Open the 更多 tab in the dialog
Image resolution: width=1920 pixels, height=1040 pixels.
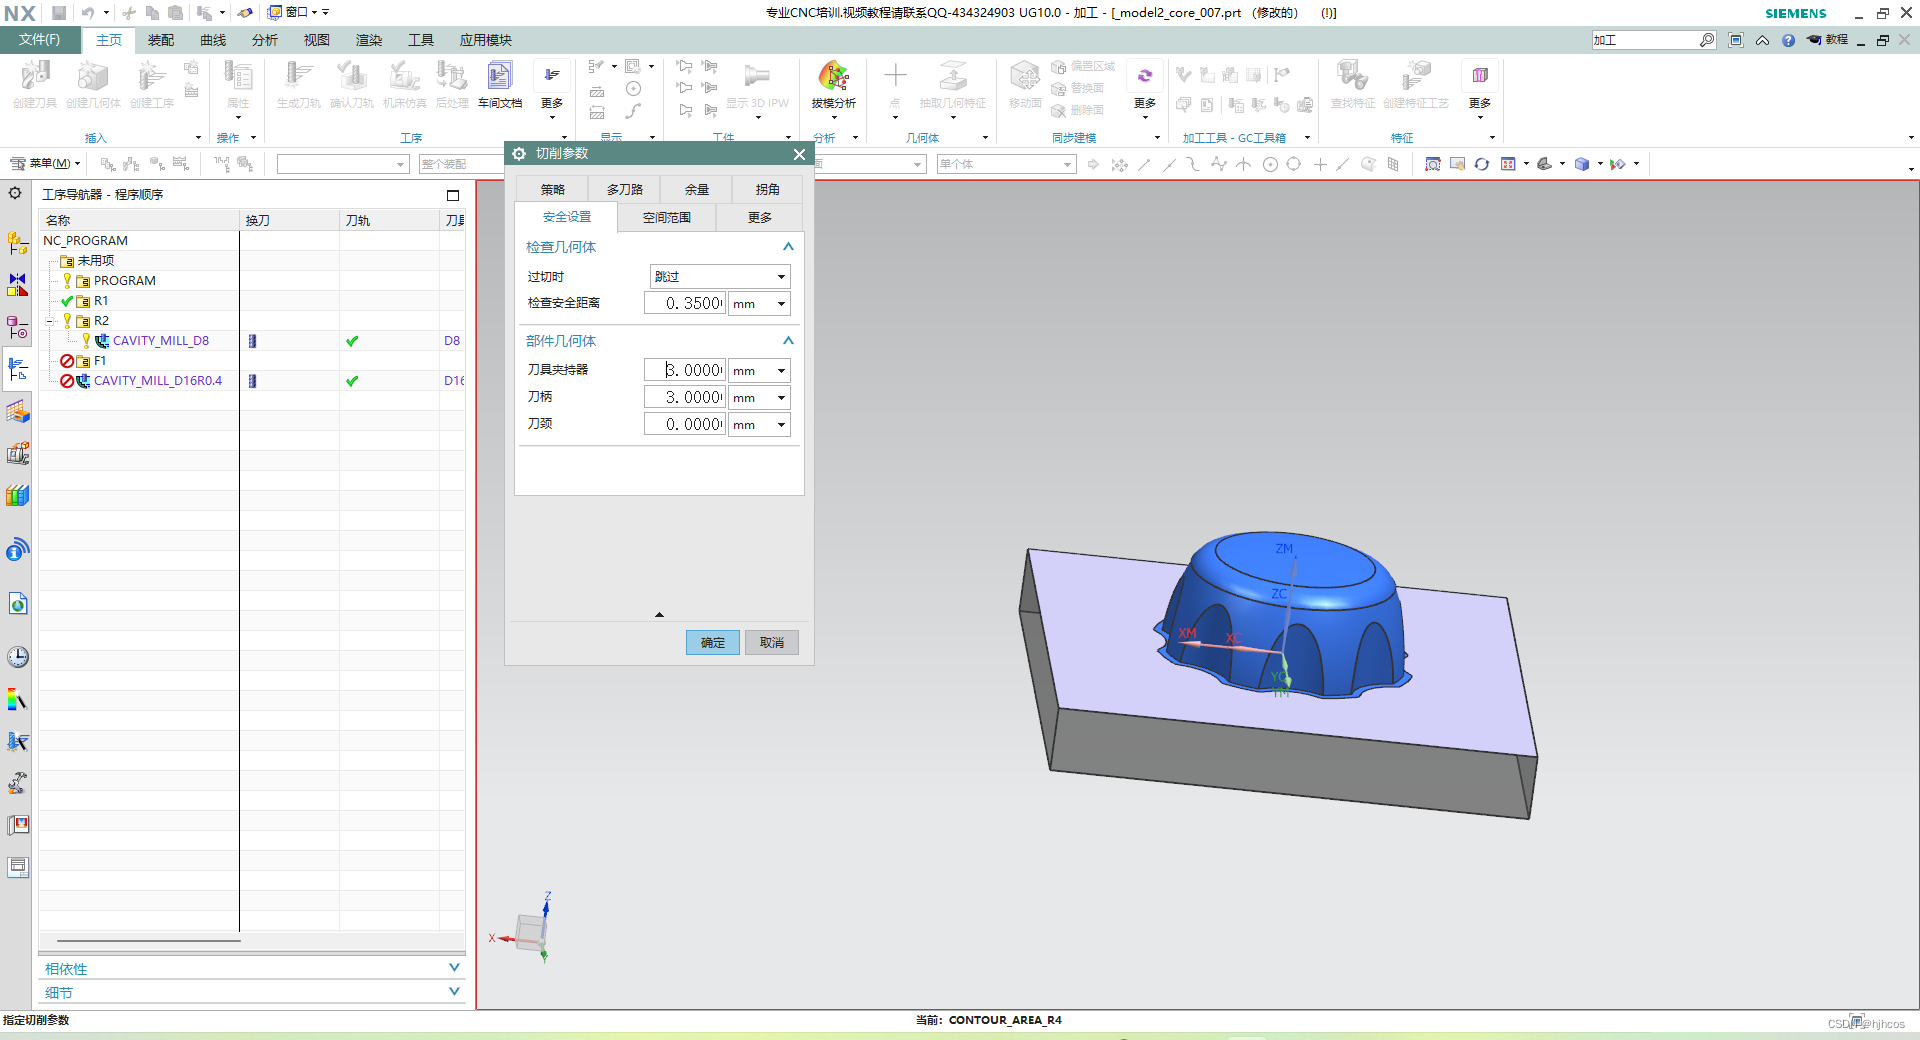coord(759,217)
